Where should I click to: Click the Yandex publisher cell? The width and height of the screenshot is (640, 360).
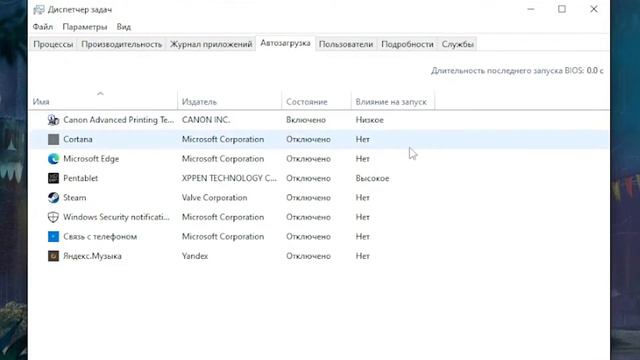click(195, 256)
